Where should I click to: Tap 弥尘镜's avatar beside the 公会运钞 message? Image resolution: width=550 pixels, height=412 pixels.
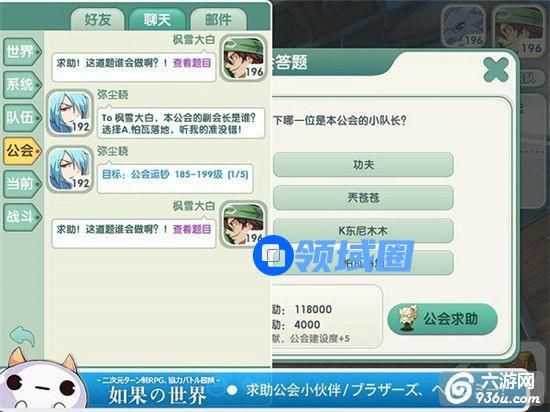pyautogui.click(x=70, y=169)
